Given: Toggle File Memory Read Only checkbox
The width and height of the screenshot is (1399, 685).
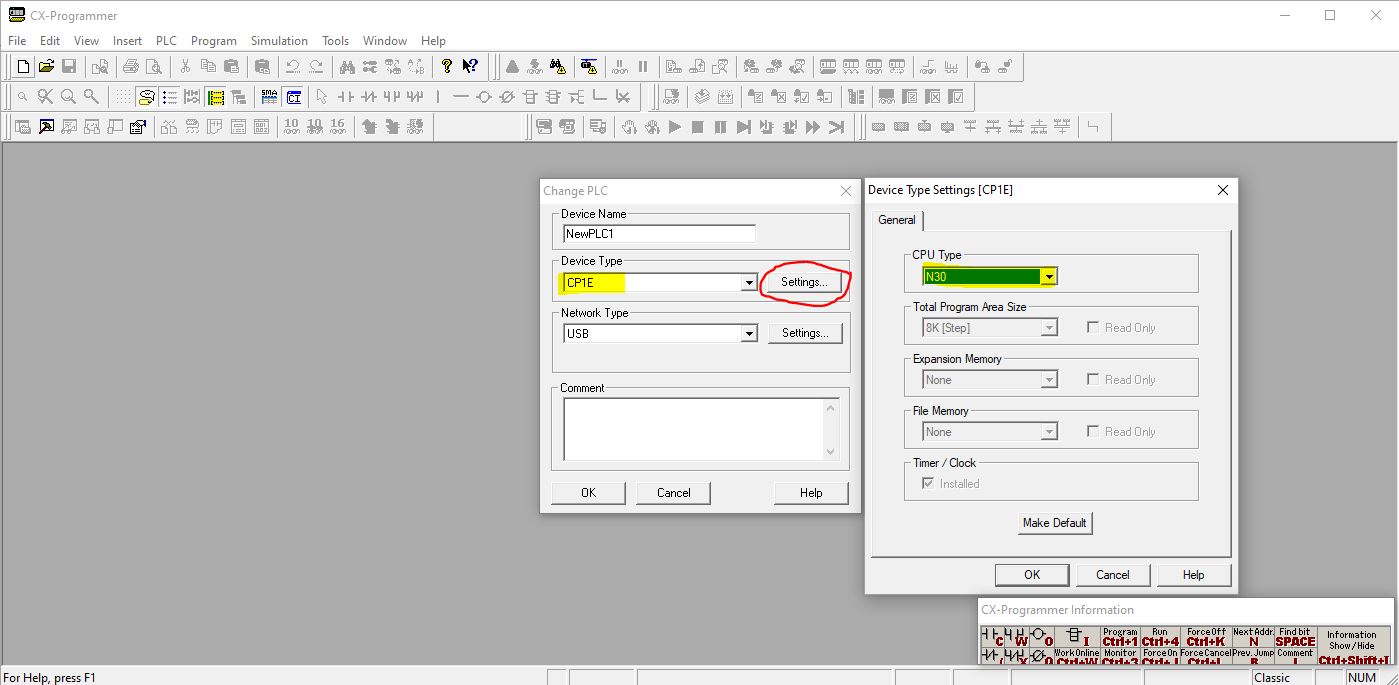Looking at the screenshot, I should 1093,431.
